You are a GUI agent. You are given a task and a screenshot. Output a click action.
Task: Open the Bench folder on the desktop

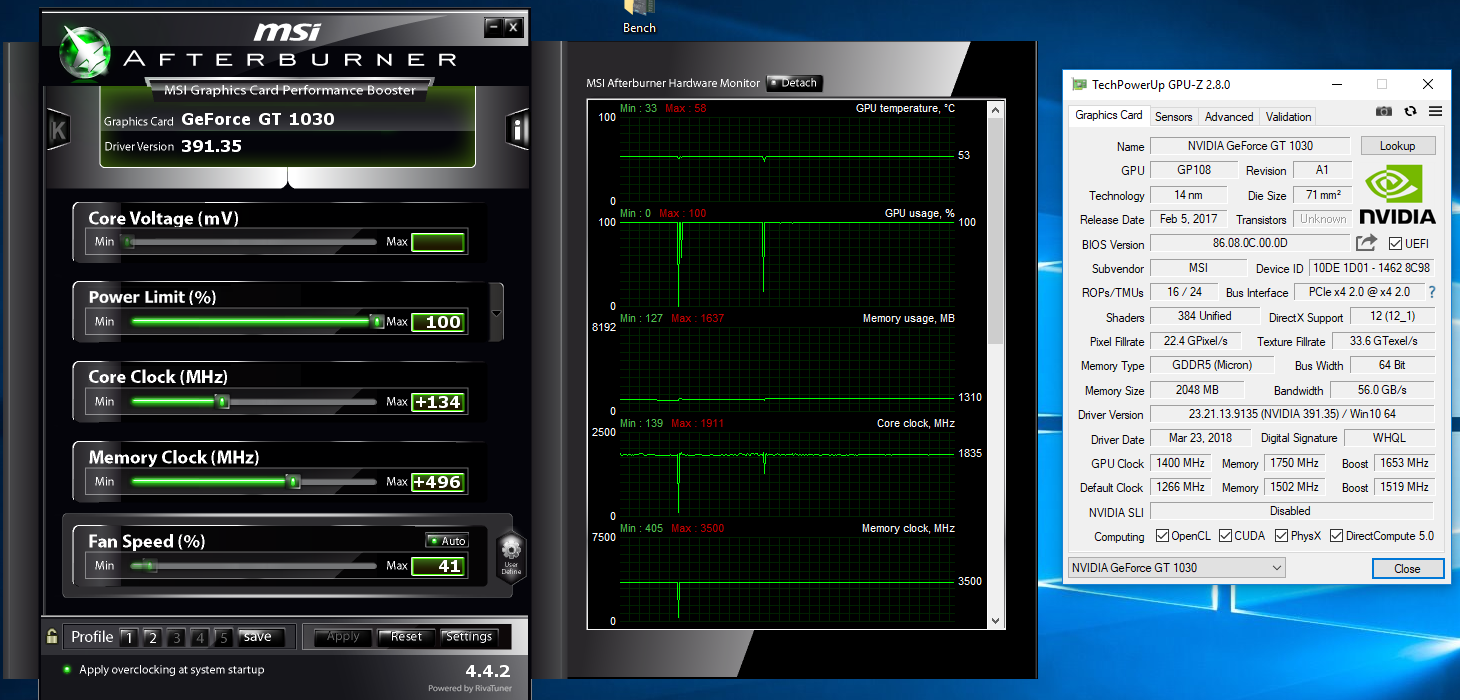point(639,17)
